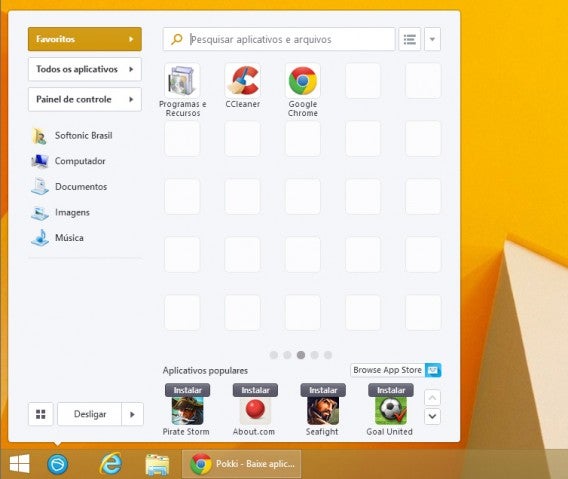The width and height of the screenshot is (568, 479).
Task: Open Música folder shortcut
Action: pos(58,238)
